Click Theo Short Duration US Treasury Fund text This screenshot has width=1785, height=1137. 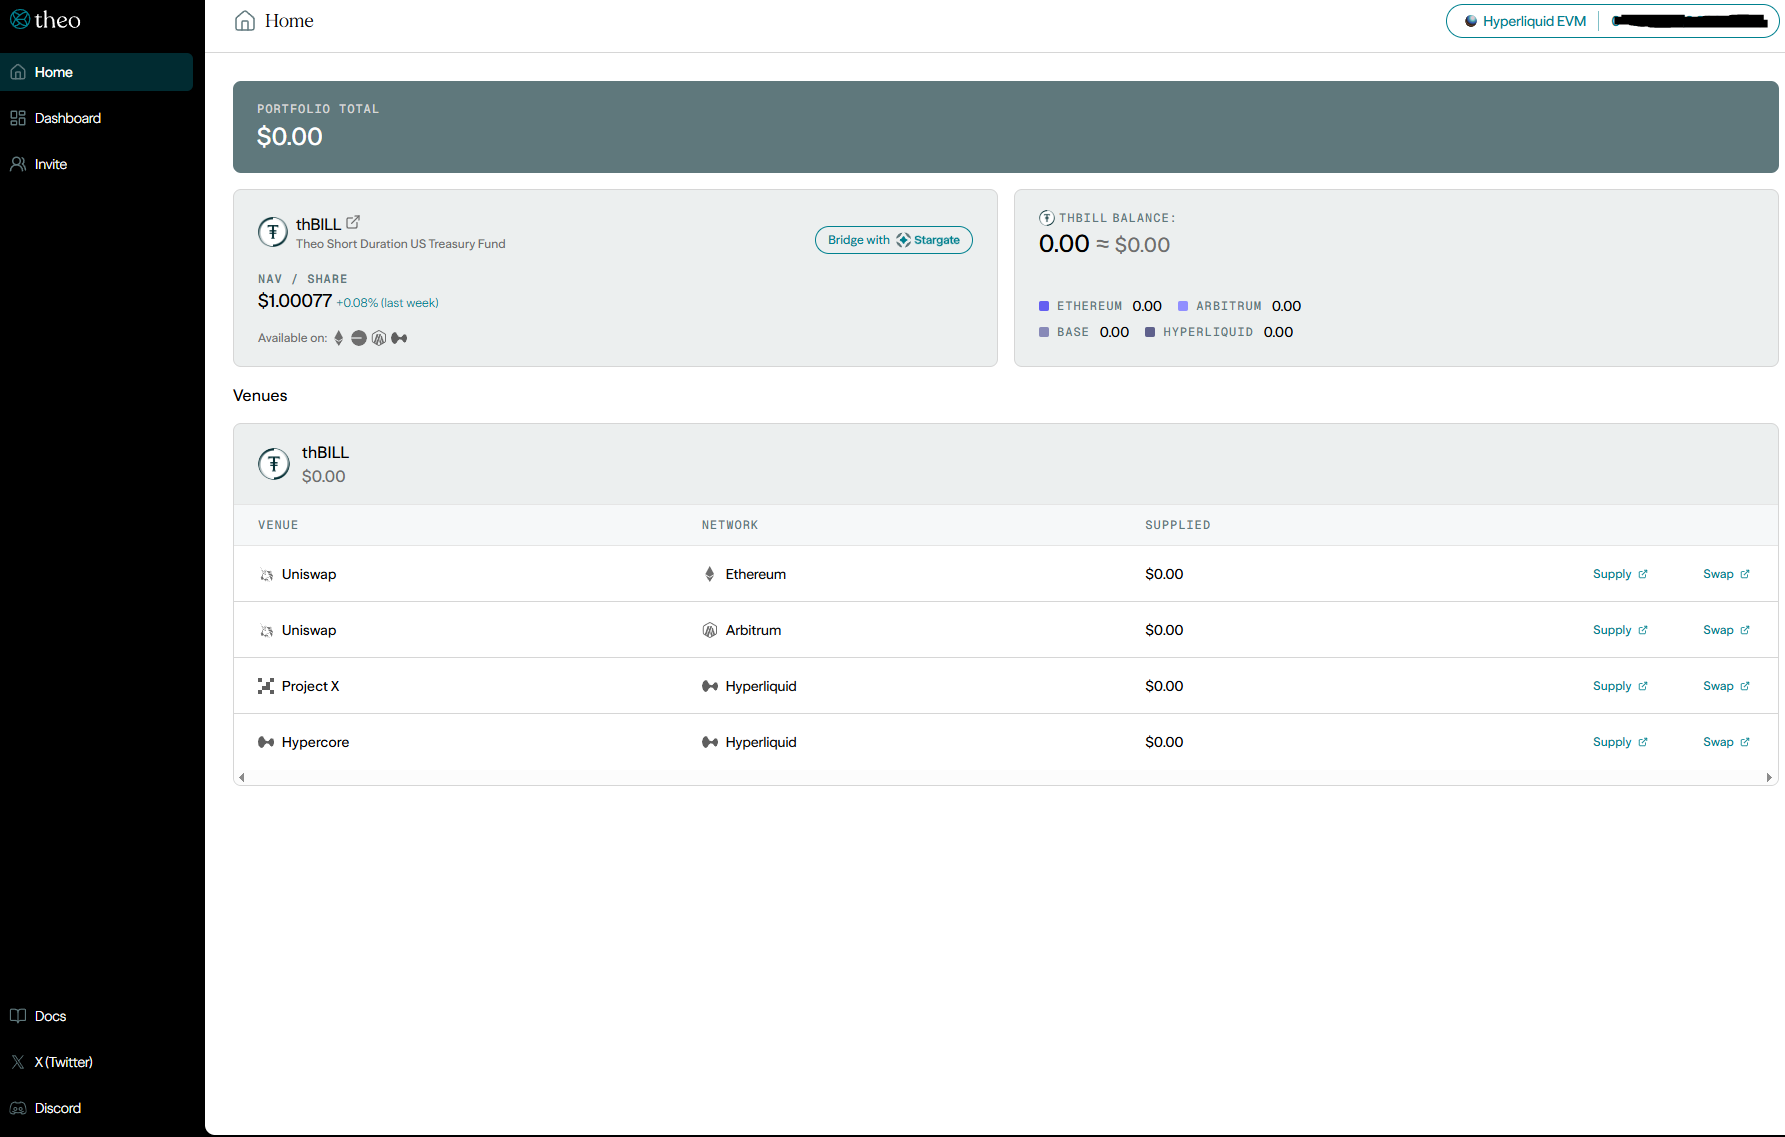click(x=401, y=244)
